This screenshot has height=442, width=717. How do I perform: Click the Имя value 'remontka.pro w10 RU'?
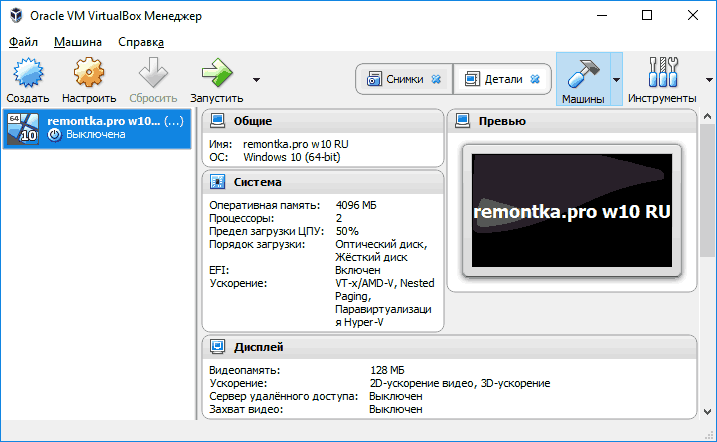[295, 144]
